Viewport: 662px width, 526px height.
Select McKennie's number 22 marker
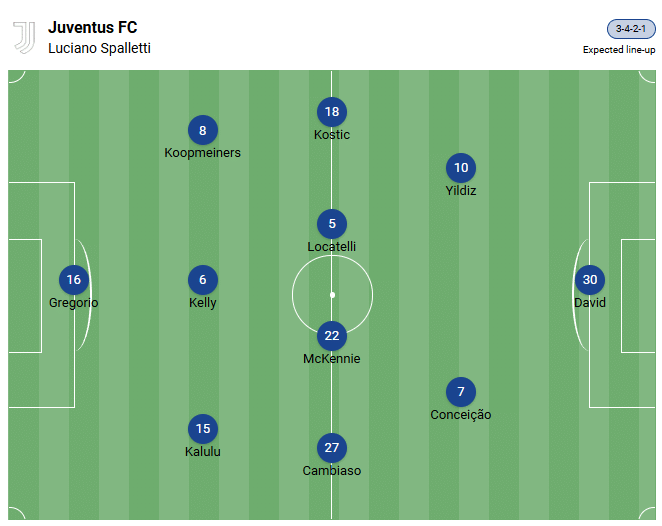click(x=332, y=336)
